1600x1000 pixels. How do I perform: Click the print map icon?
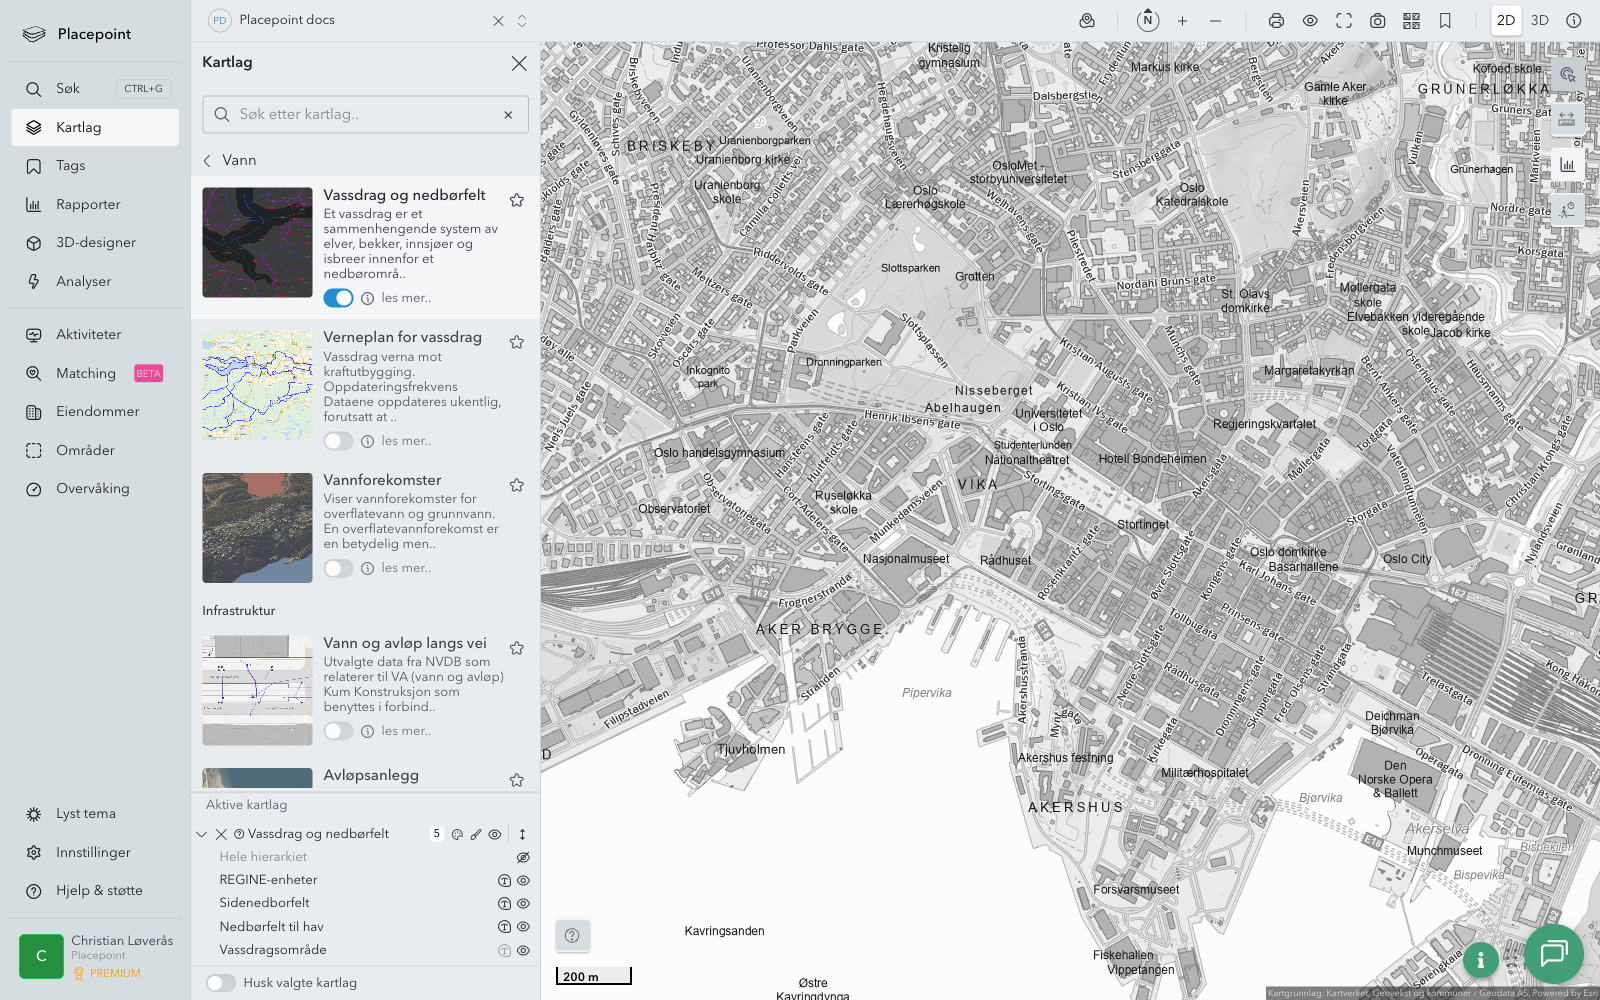tap(1276, 21)
